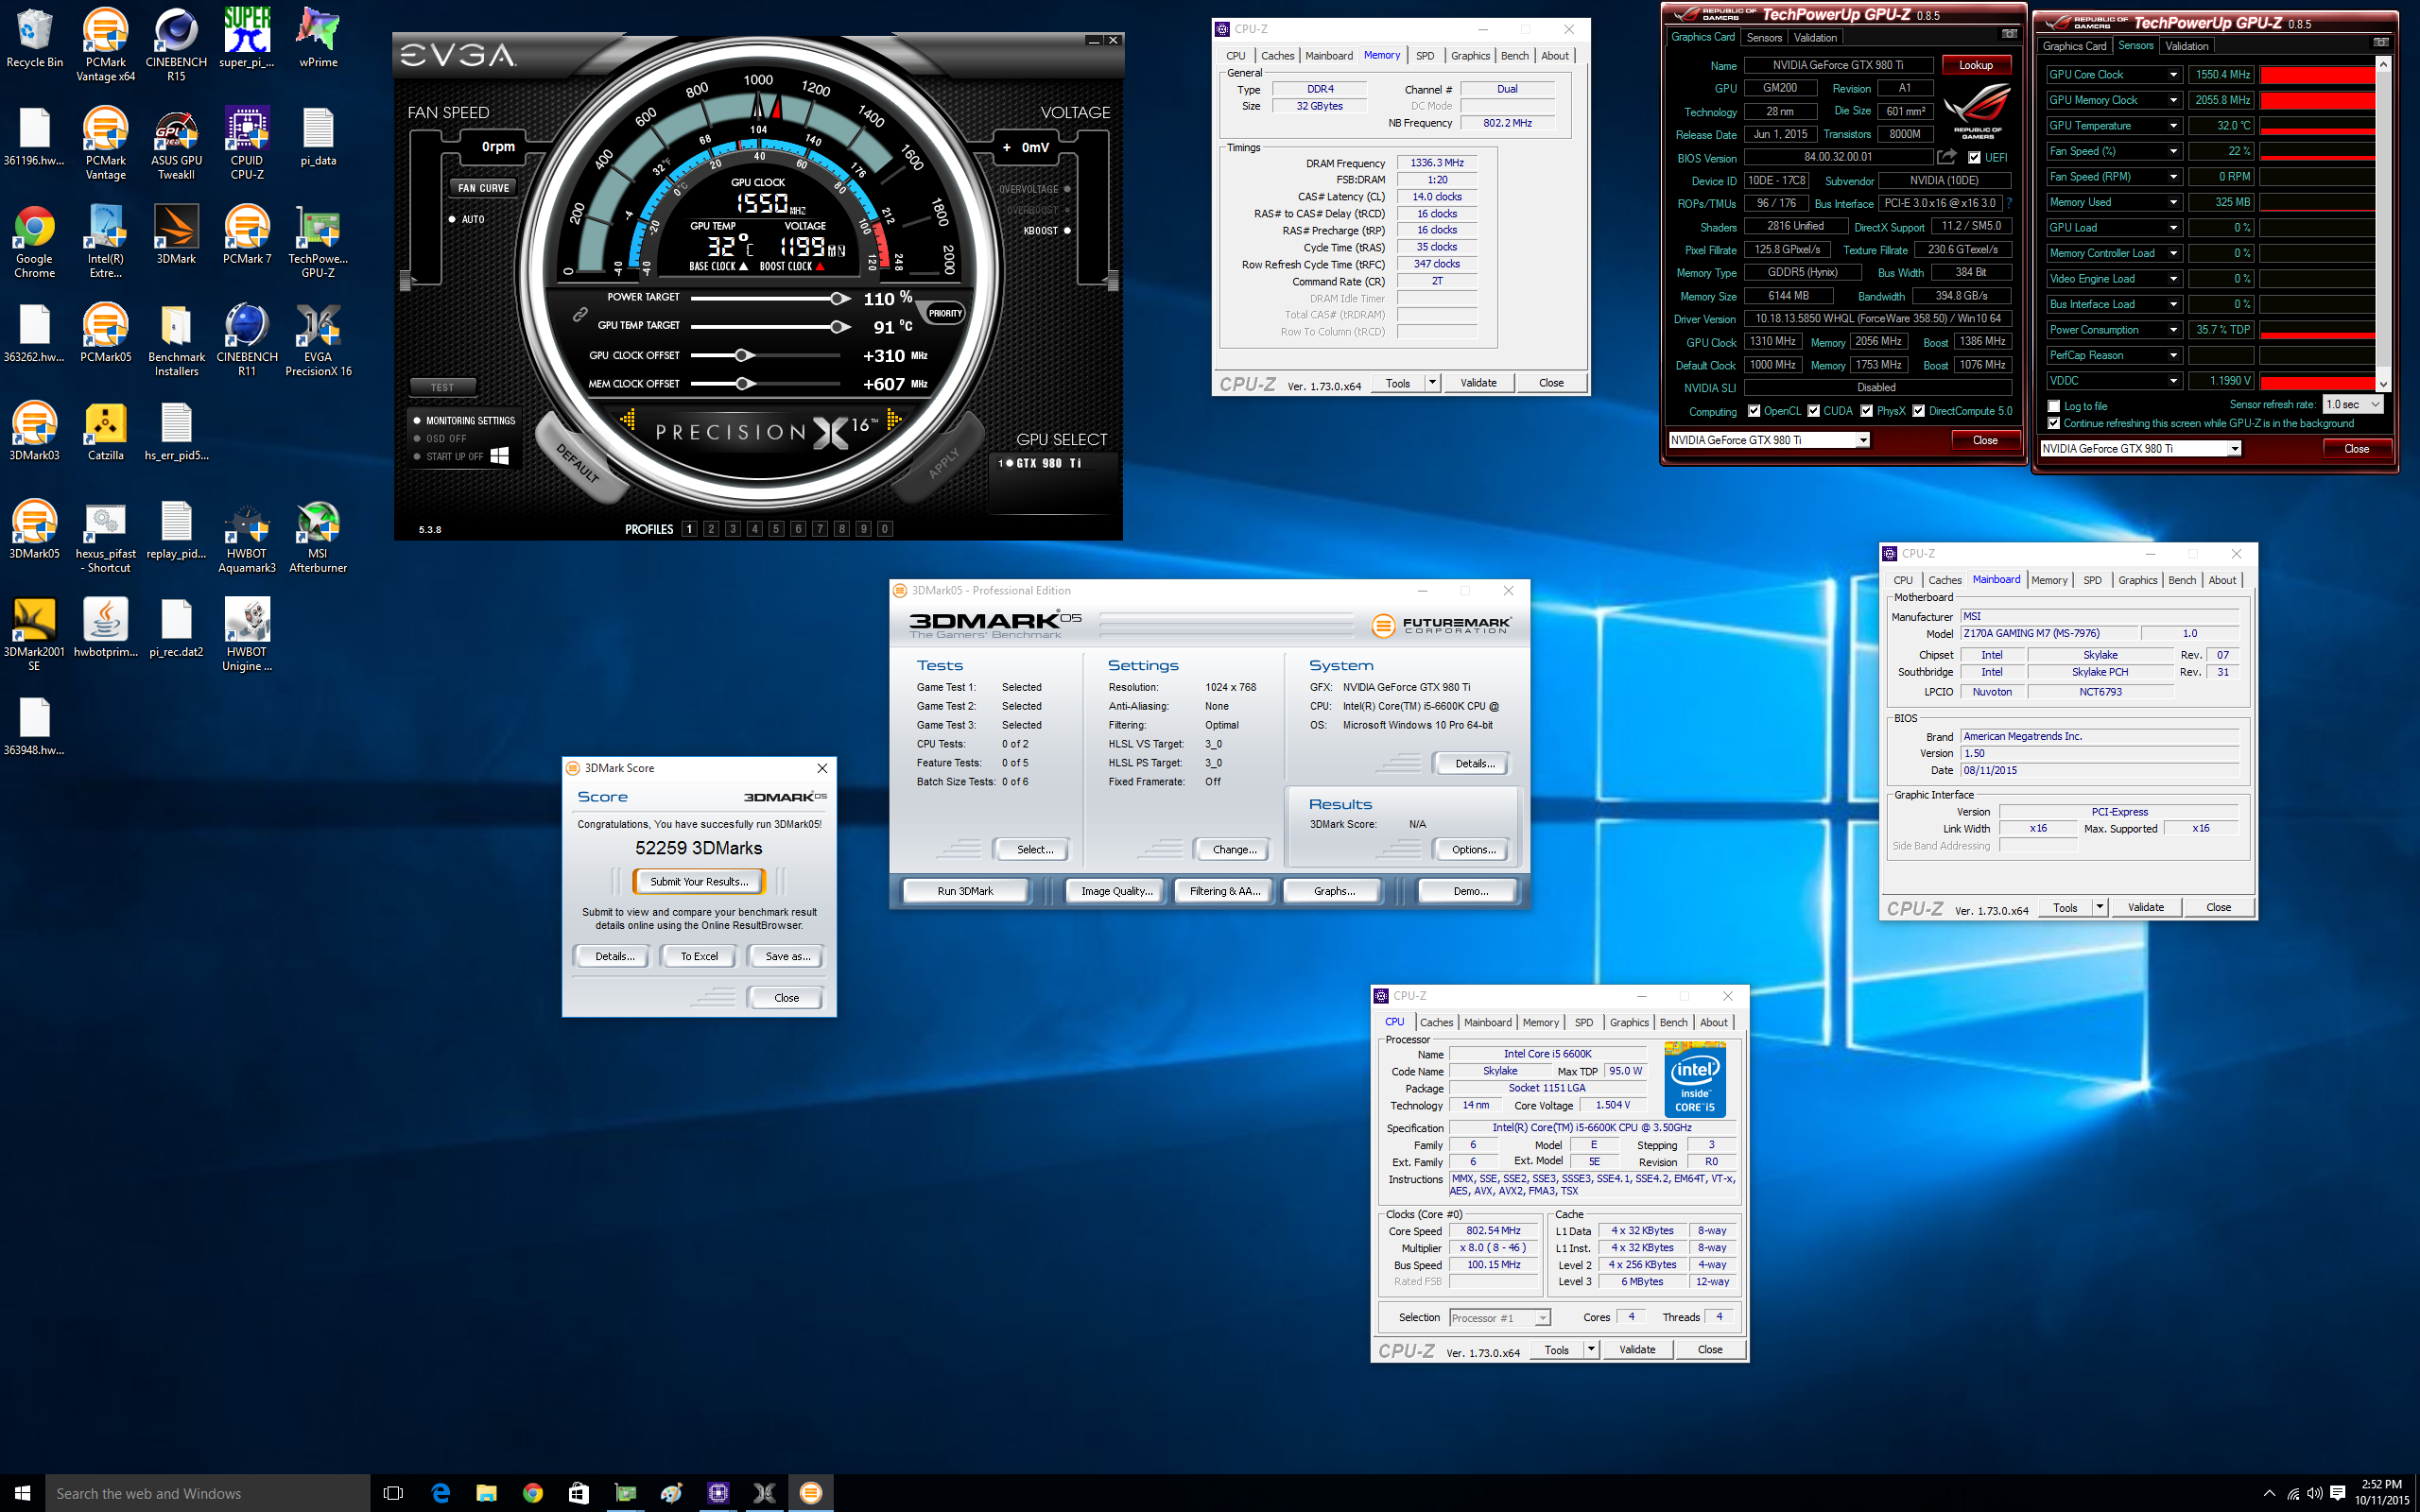Click Lookup button in GPU-Z
Viewport: 2420px width, 1512px height.
[x=1976, y=65]
